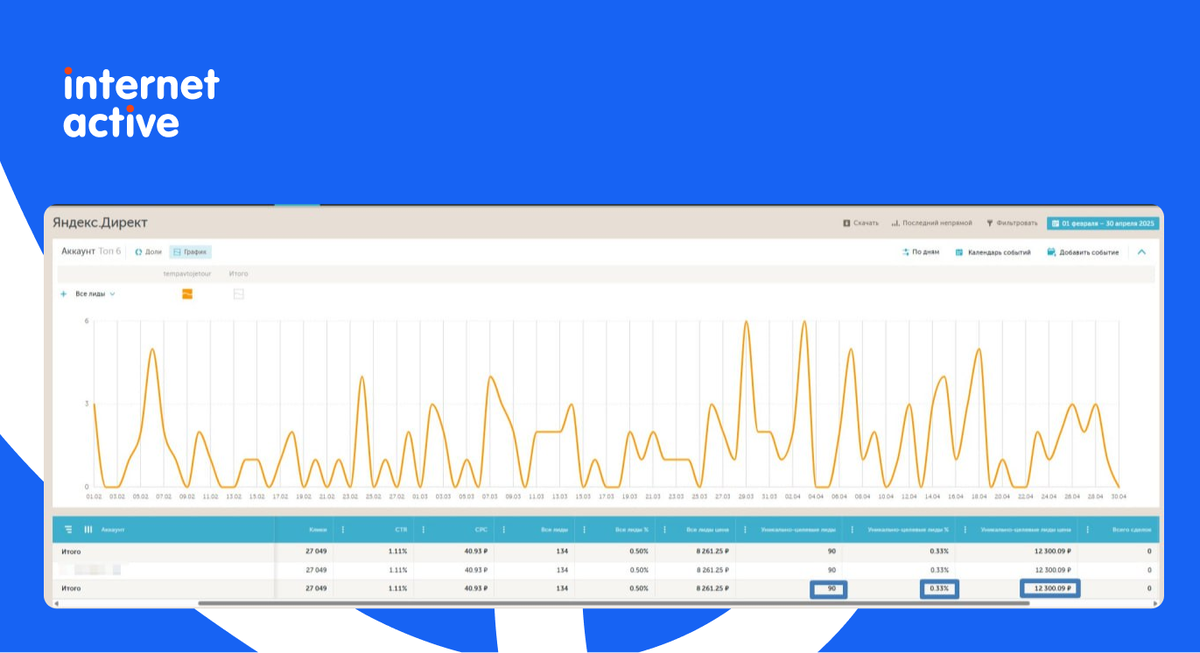Open the Последний непрямой attribution selector
The image size is (1200, 653).
pos(931,223)
